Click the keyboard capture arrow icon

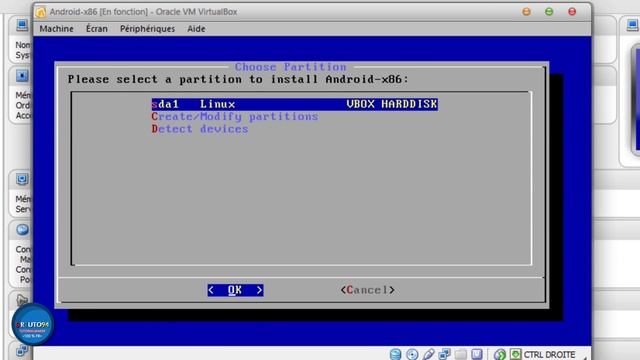pos(516,354)
